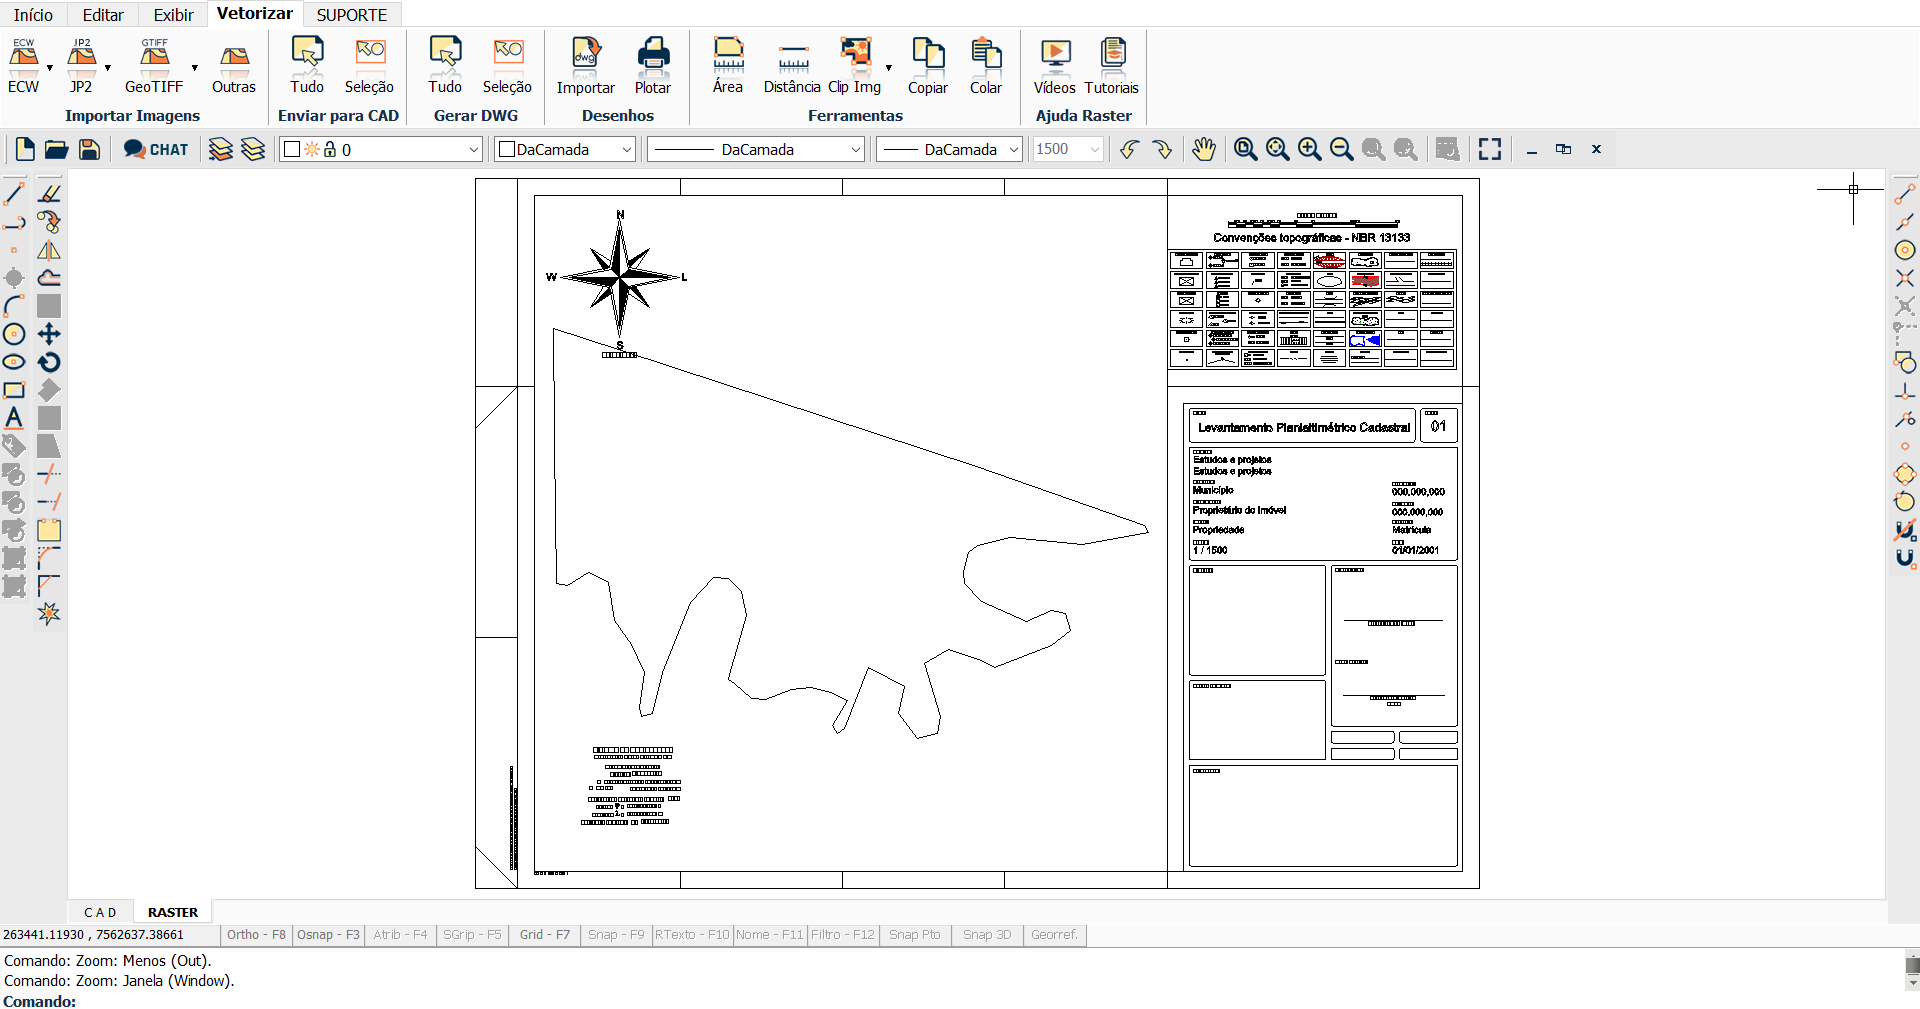1920x1009 pixels.
Task: Switch to the CAD bottom tab
Action: 100,912
